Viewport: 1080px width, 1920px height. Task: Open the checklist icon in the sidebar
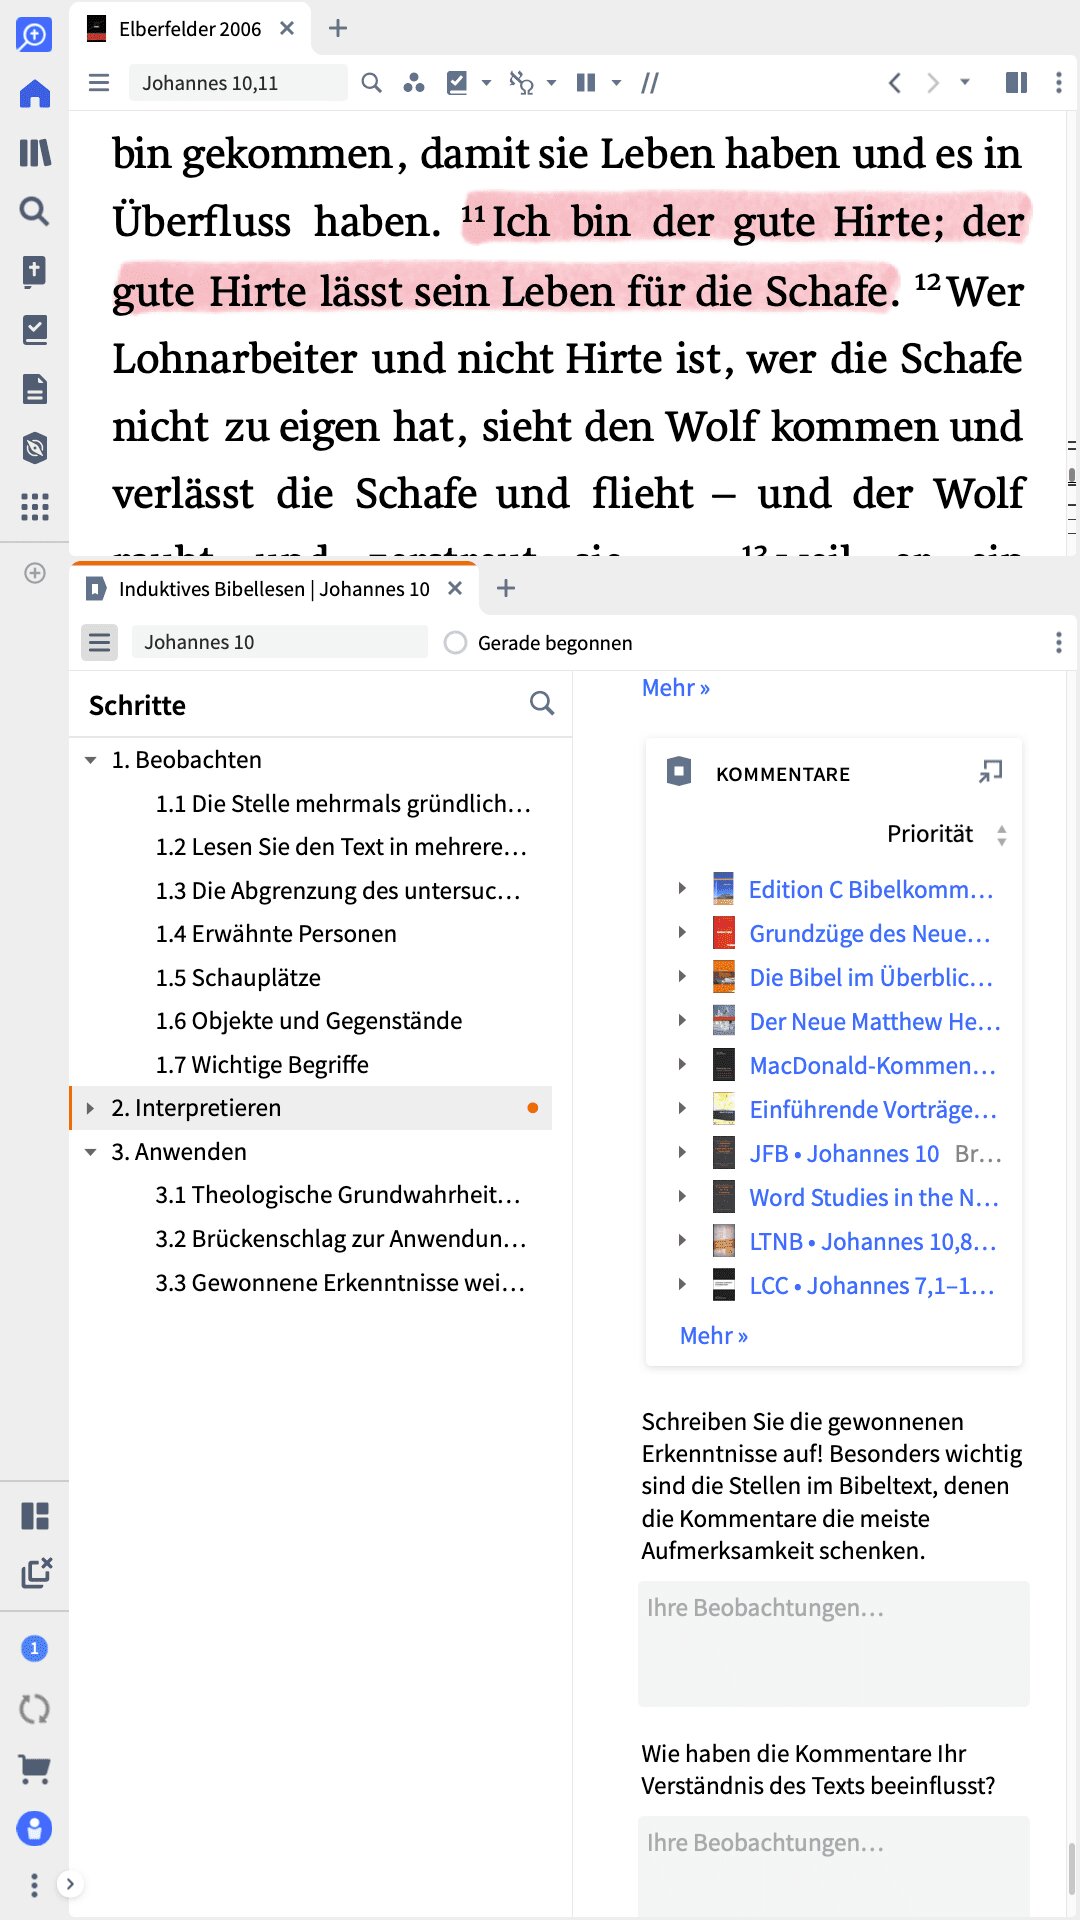34,330
